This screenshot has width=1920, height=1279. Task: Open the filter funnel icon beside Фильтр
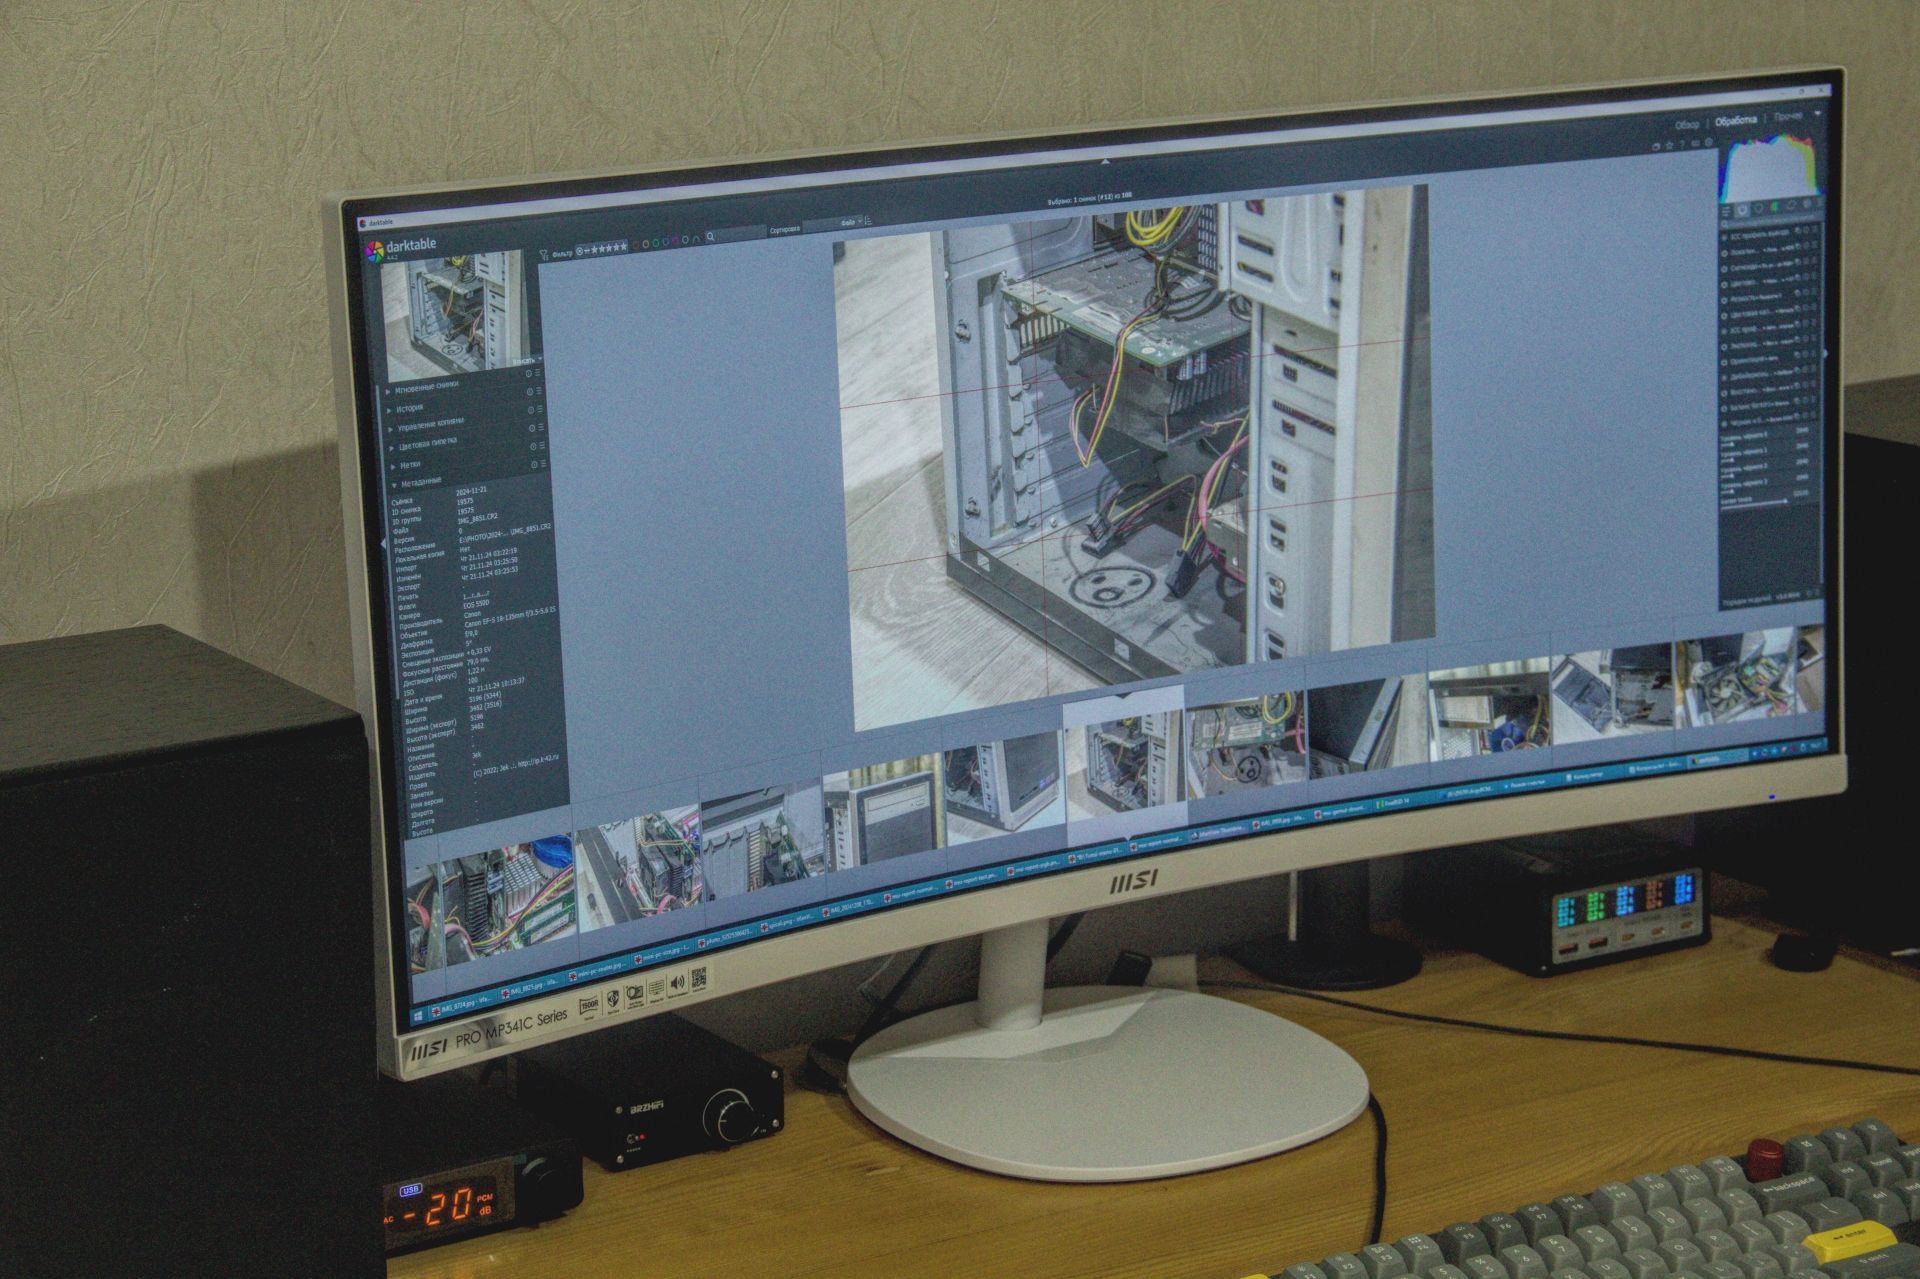543,254
